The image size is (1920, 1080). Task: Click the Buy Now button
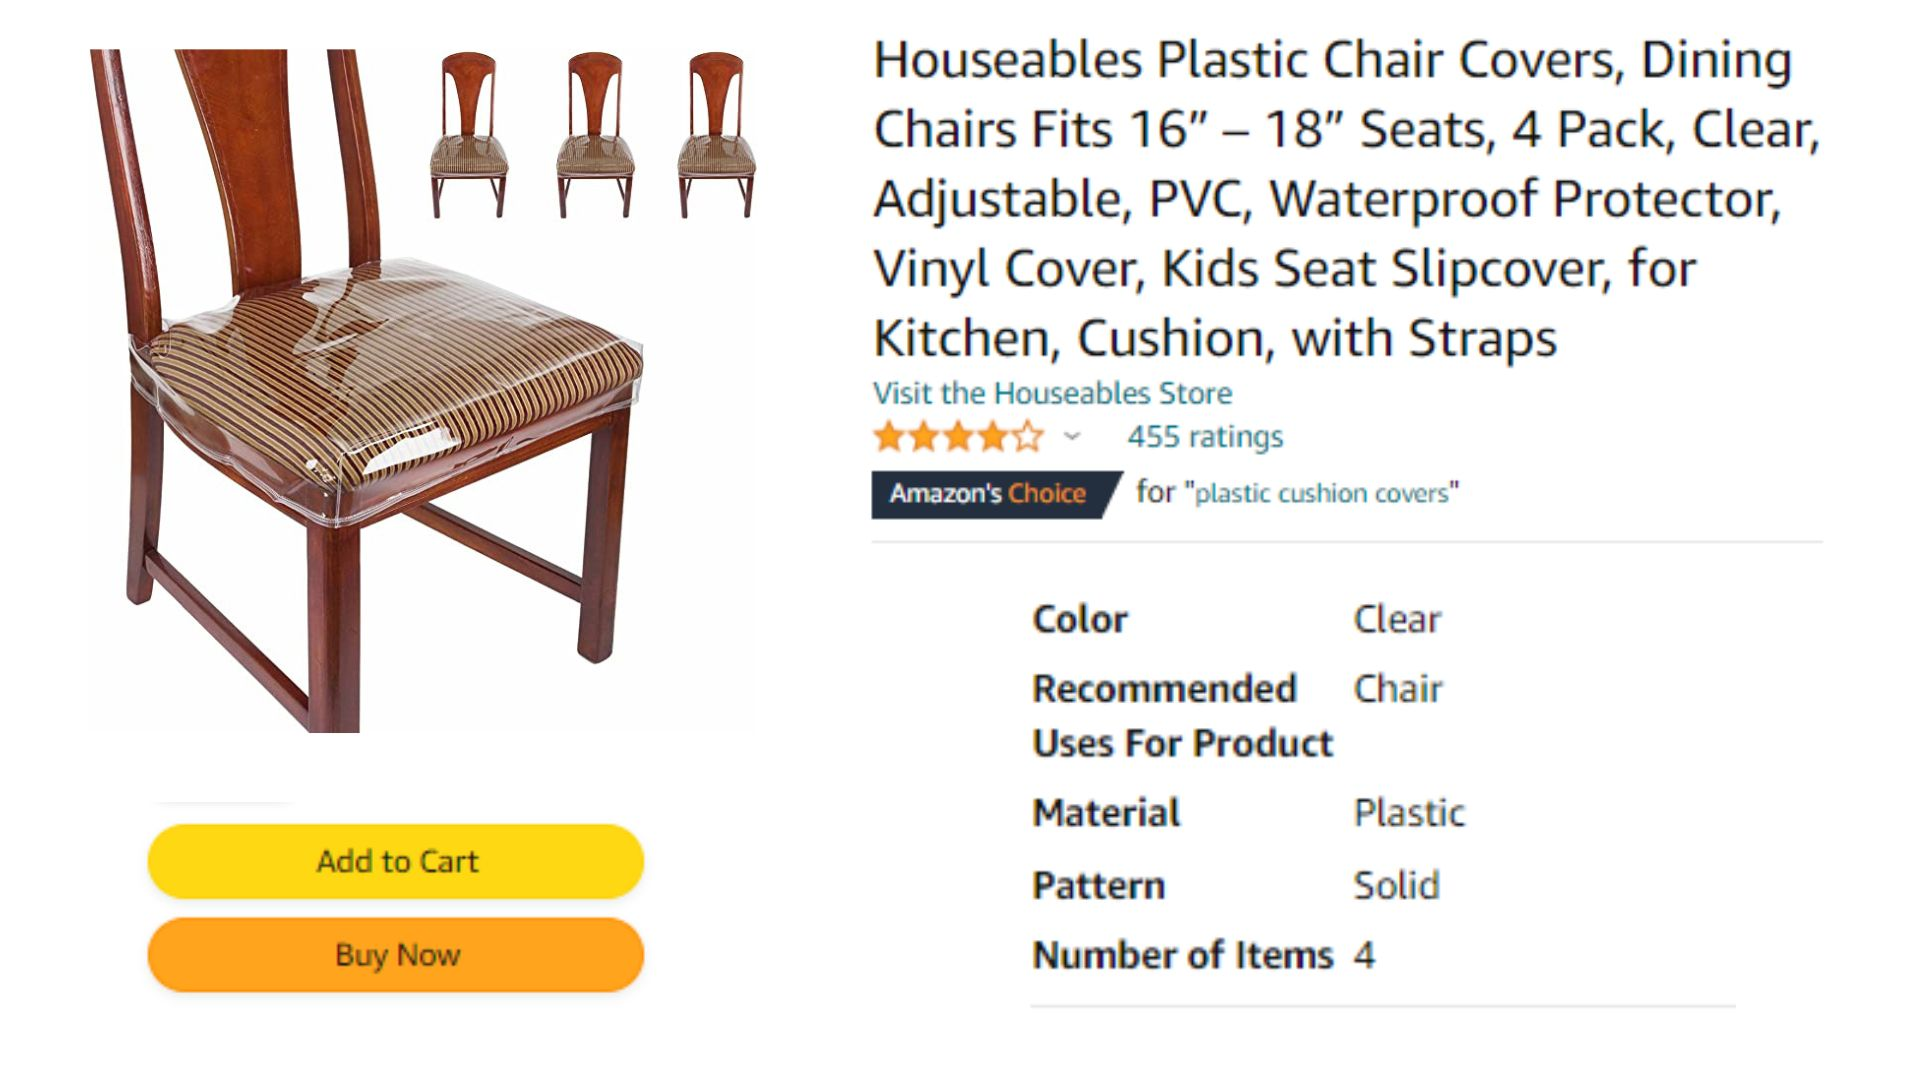[x=396, y=955]
